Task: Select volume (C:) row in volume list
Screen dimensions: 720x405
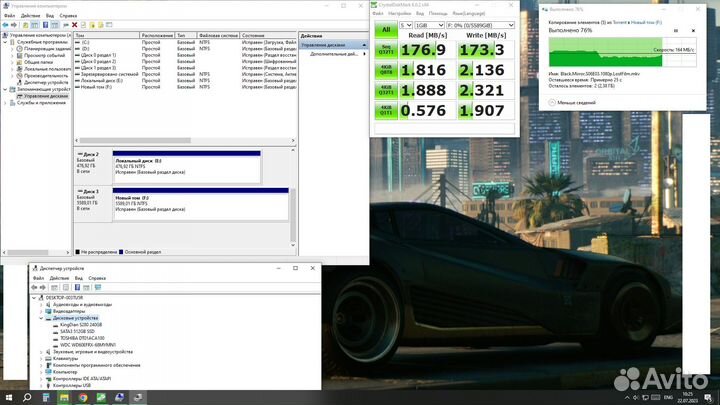Action: point(186,42)
